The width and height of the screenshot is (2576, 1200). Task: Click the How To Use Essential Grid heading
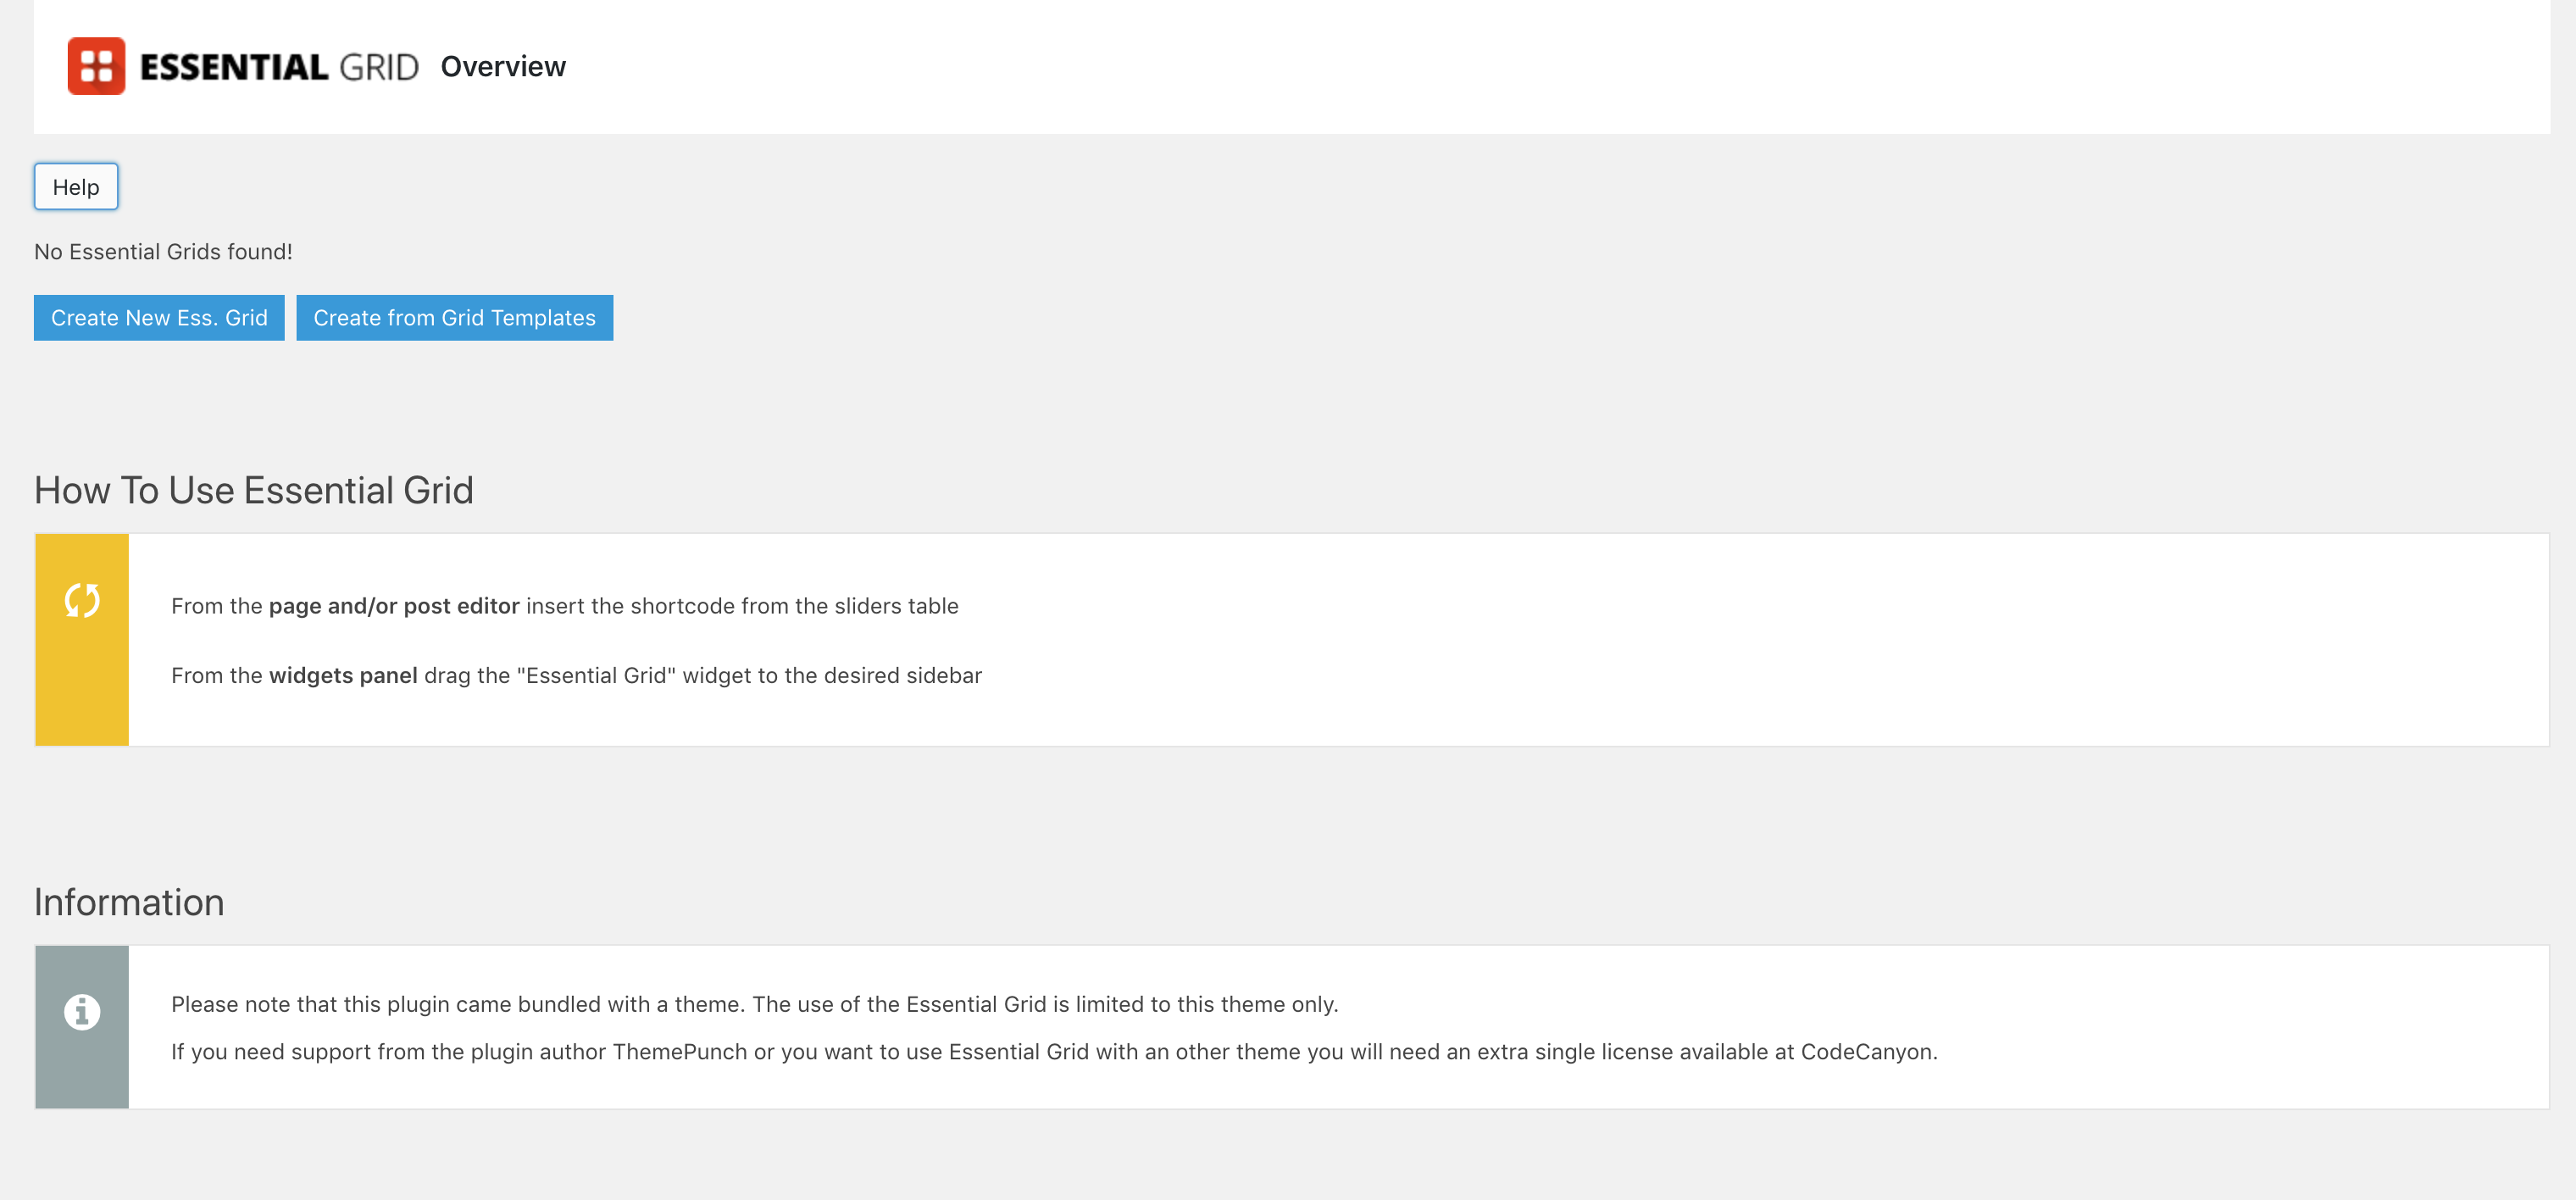(x=254, y=490)
